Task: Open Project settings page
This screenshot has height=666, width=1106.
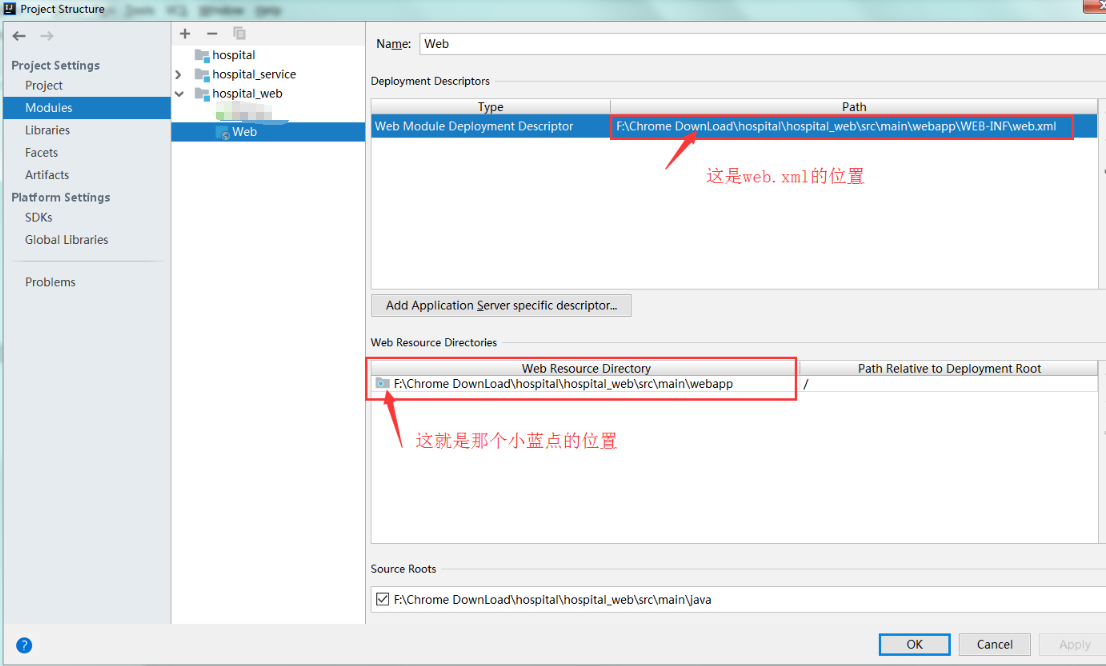Action: click(x=44, y=85)
